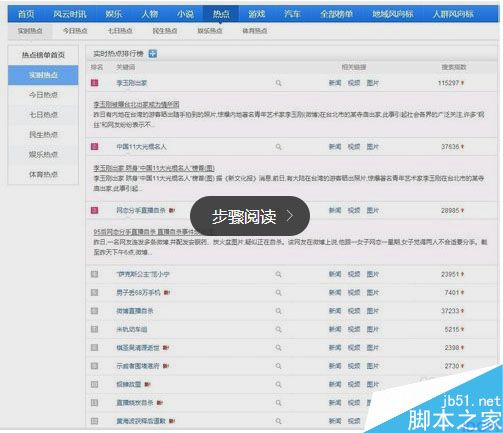
Task: Click the search magnifier icon for 李玉刚出家
Action: [278, 83]
